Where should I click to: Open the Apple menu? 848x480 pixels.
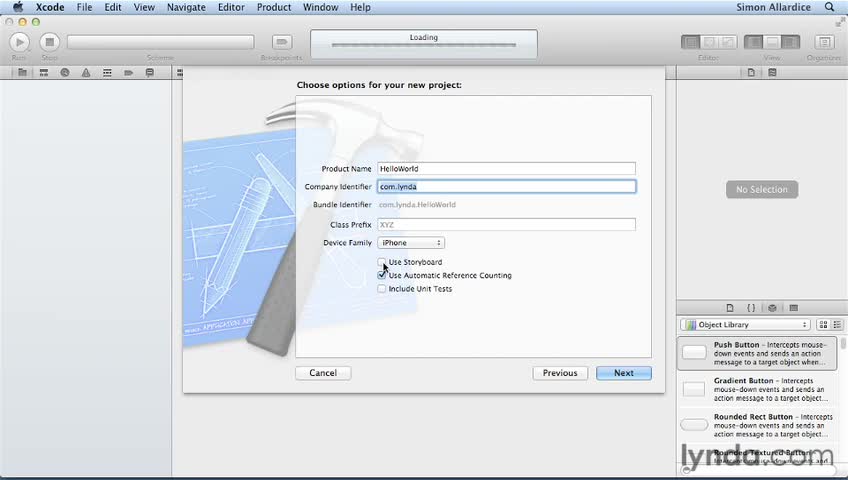(18, 7)
